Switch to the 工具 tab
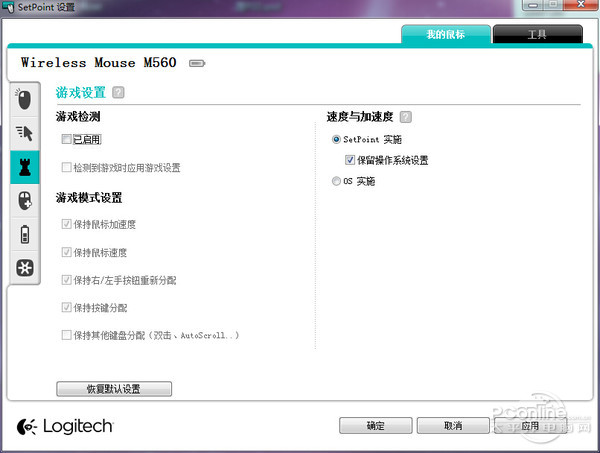Screen dimensions: 600x453 point(538,34)
